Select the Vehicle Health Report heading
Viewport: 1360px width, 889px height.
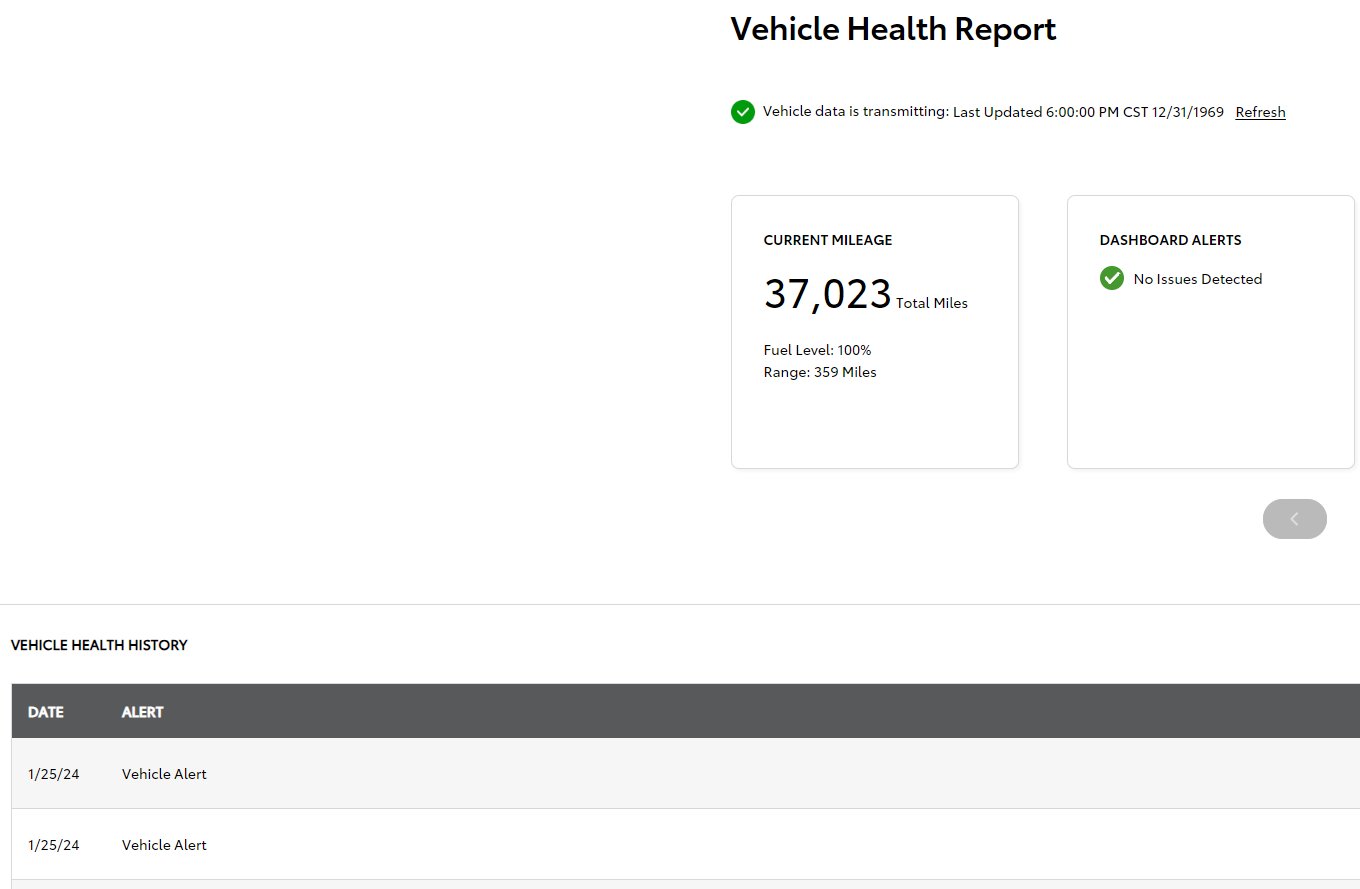click(893, 29)
